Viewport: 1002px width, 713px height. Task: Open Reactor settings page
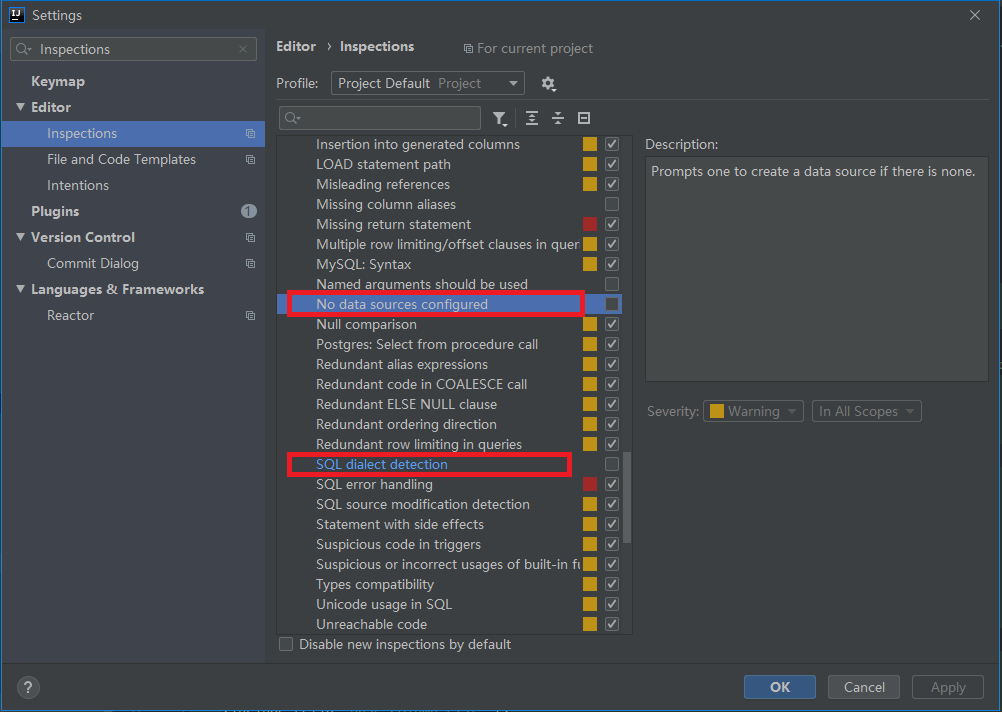pyautogui.click(x=70, y=316)
